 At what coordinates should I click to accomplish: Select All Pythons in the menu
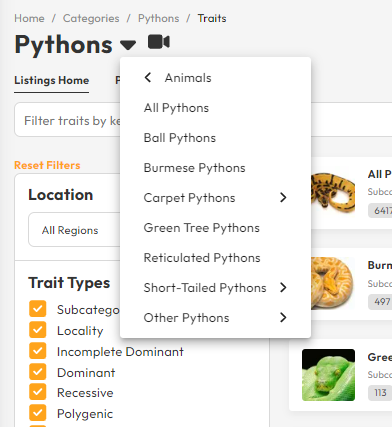[x=176, y=108]
